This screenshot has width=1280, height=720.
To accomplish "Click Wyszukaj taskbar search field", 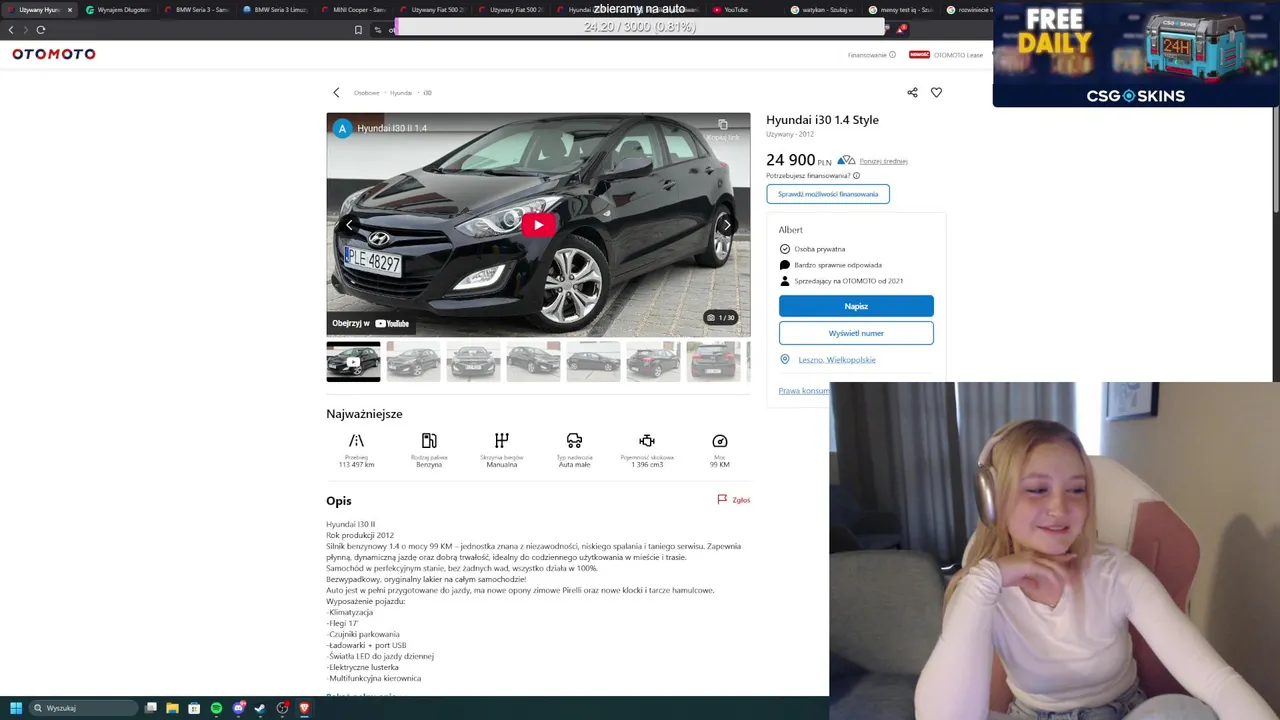I will click(85, 708).
